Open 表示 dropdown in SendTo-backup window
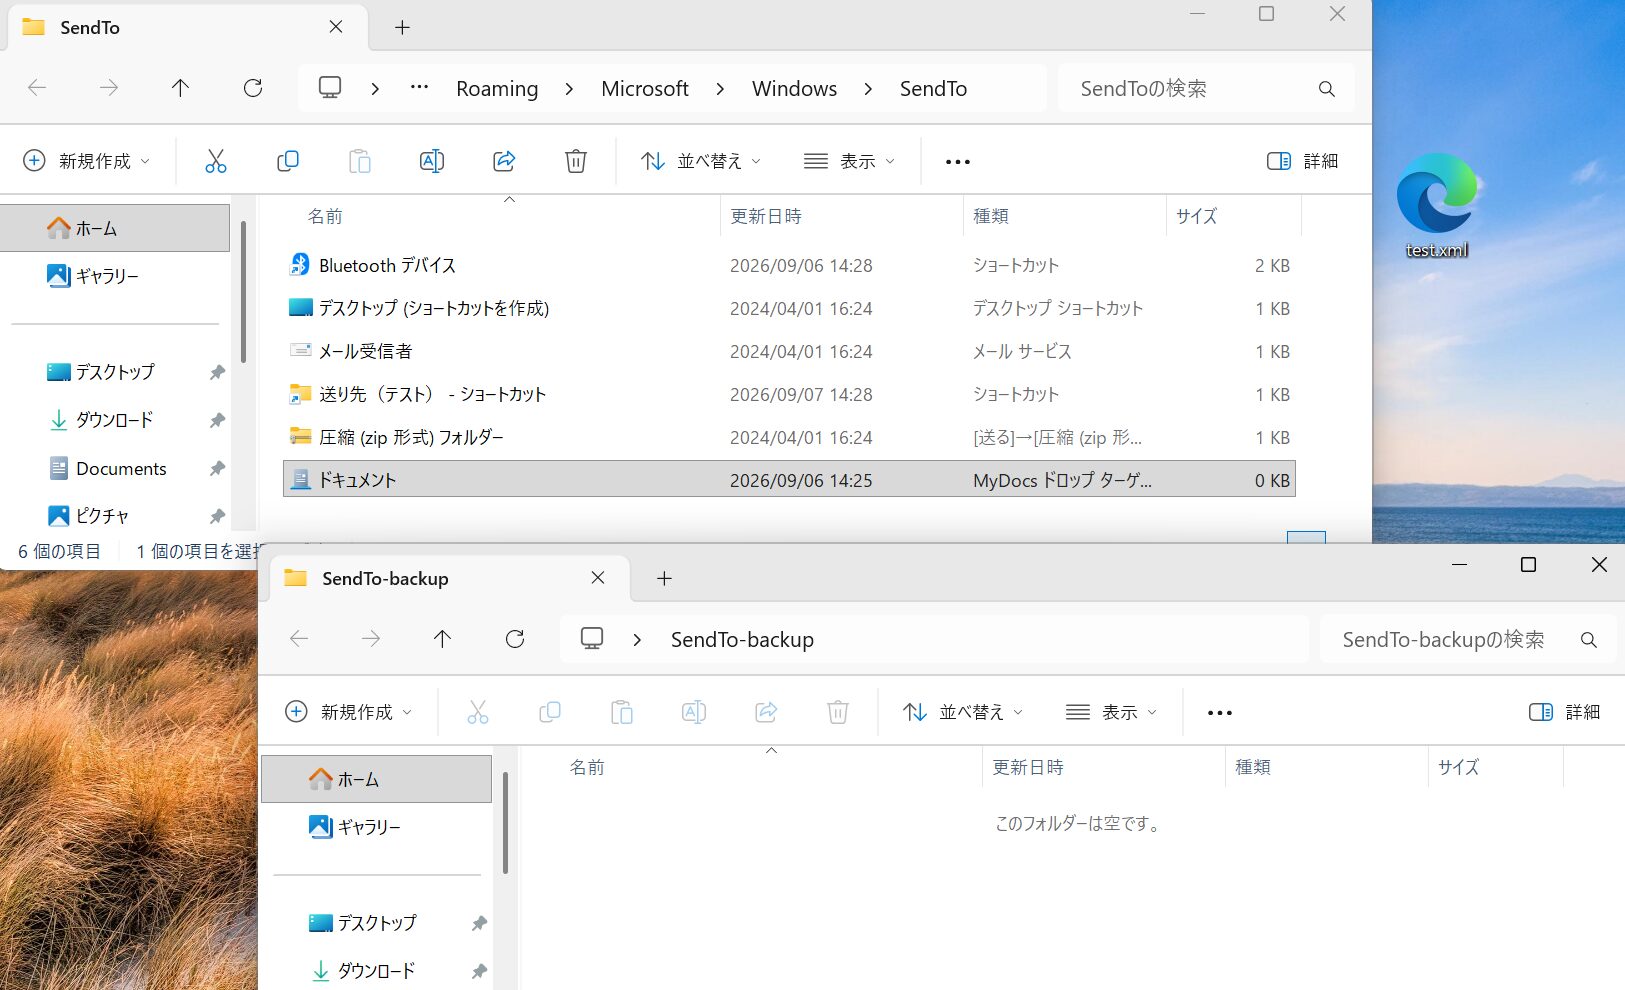 (x=1111, y=712)
